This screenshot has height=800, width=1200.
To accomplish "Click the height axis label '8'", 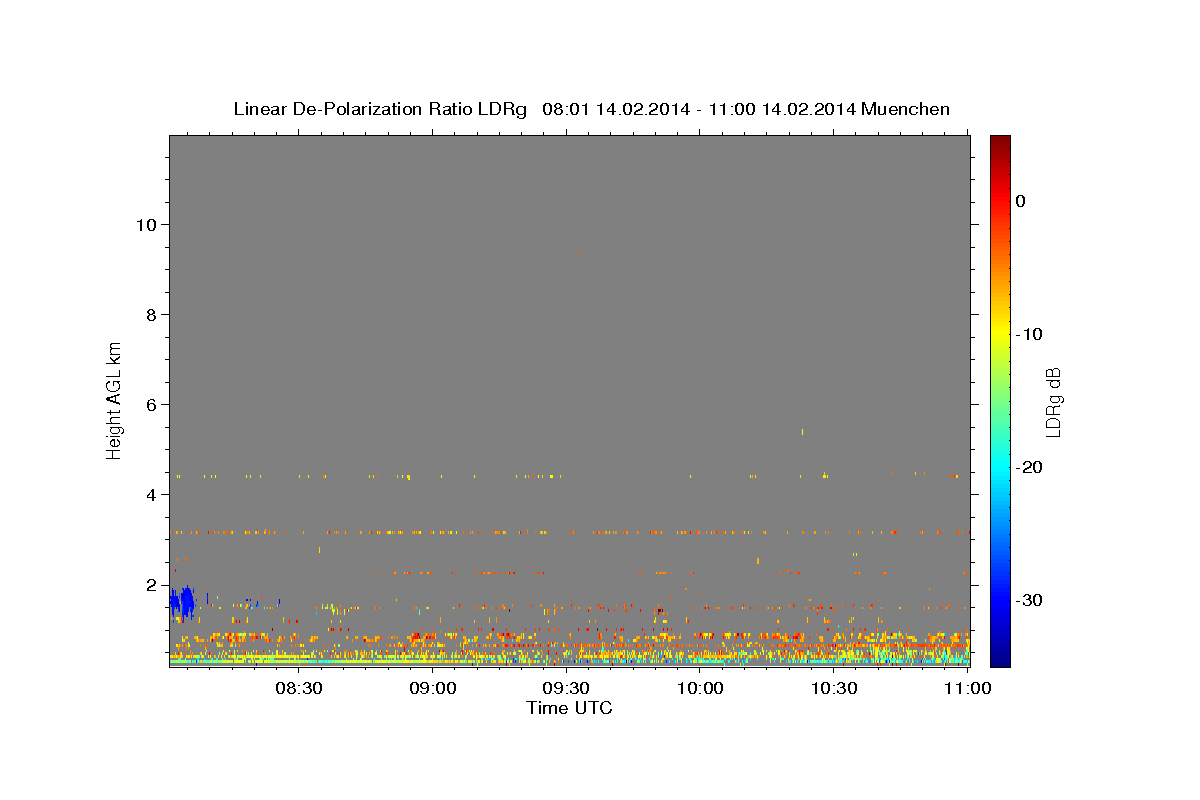I will (x=150, y=314).
